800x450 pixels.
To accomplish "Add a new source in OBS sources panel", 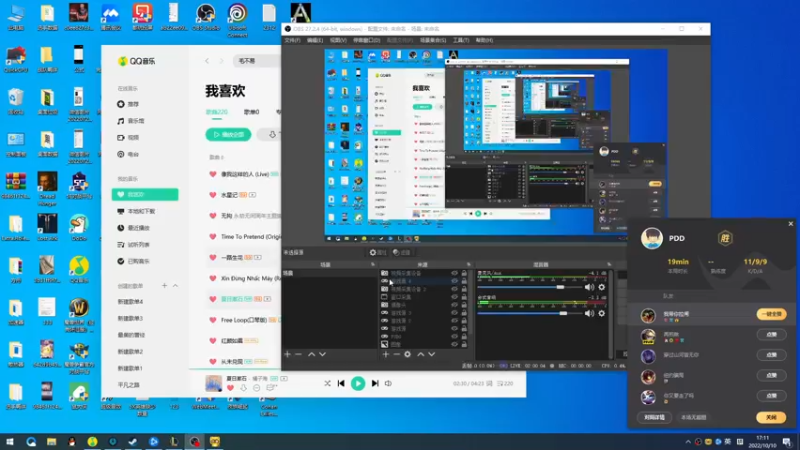I will [x=386, y=354].
